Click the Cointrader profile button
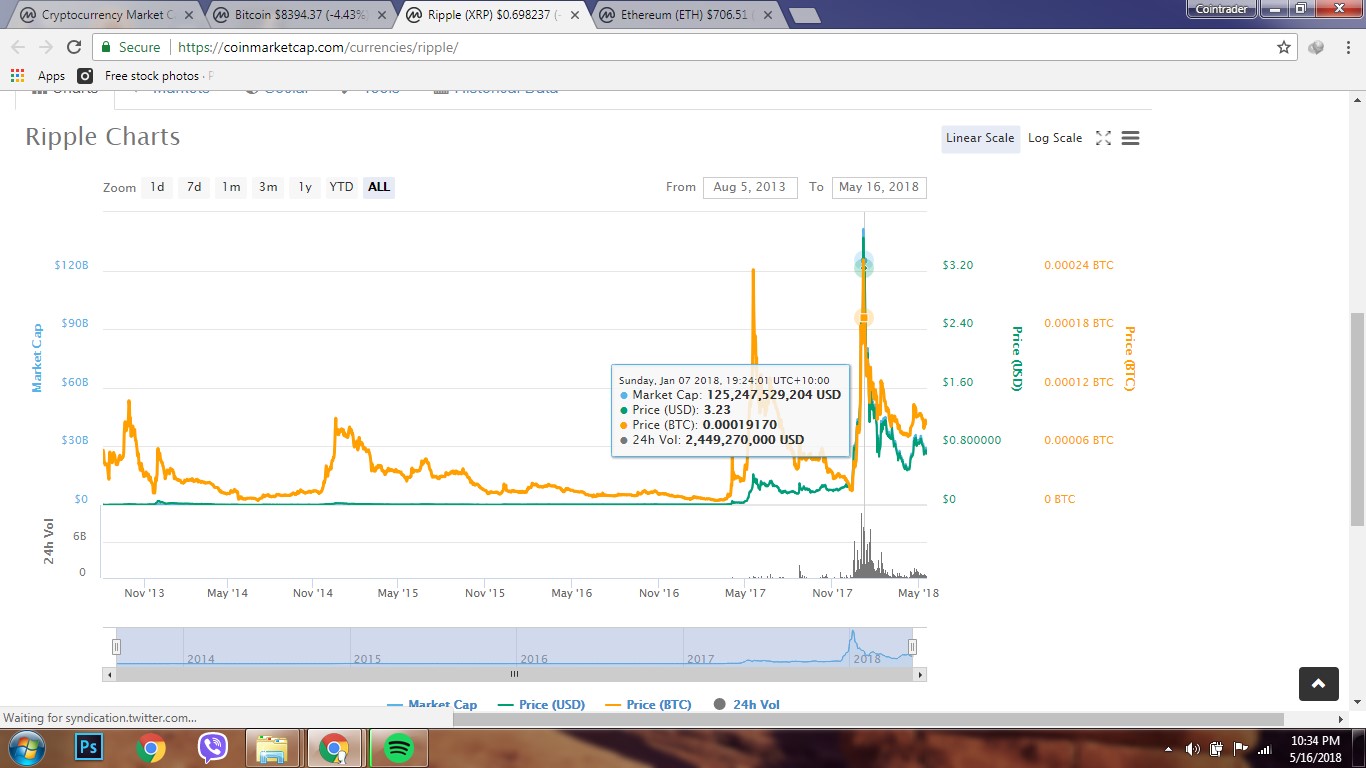 1221,9
